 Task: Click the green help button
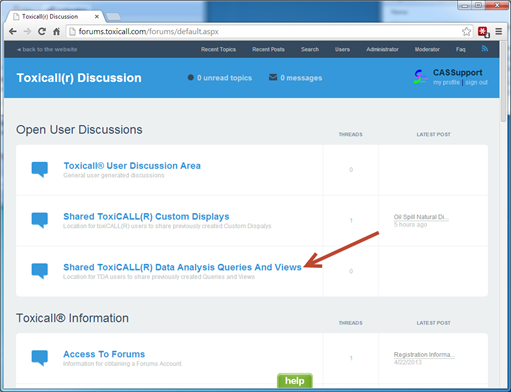click(295, 381)
